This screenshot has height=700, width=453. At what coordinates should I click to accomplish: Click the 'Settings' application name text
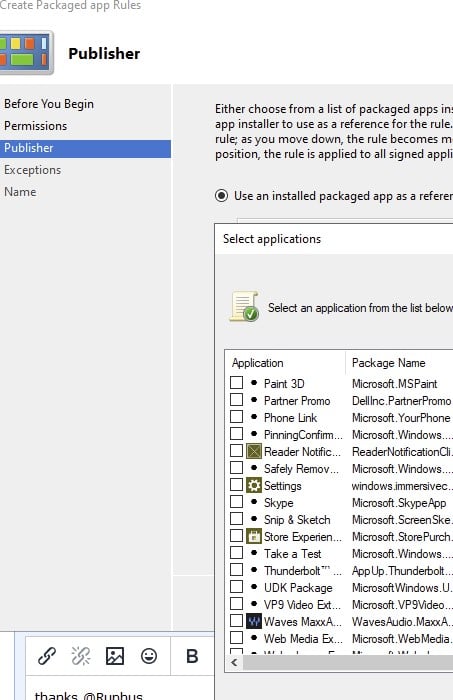pyautogui.click(x=283, y=486)
